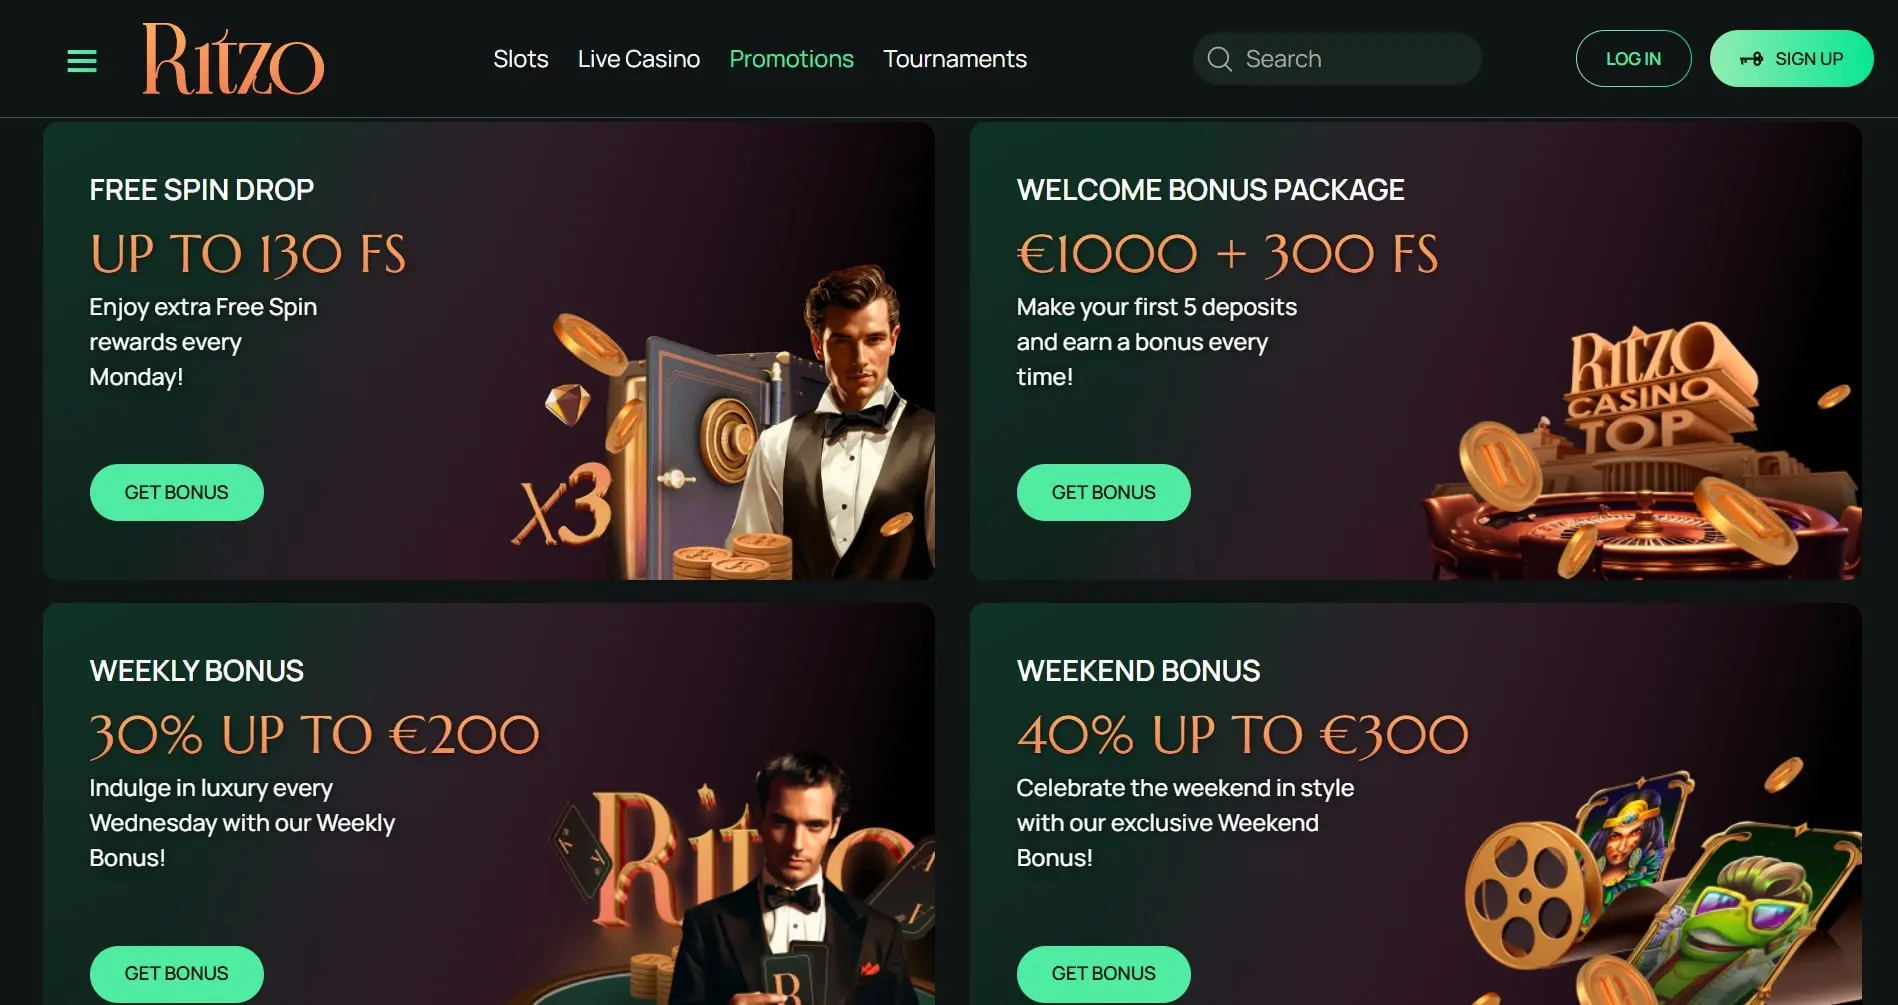Claim the Weekly Bonus offer
1898x1005 pixels.
pos(176,973)
